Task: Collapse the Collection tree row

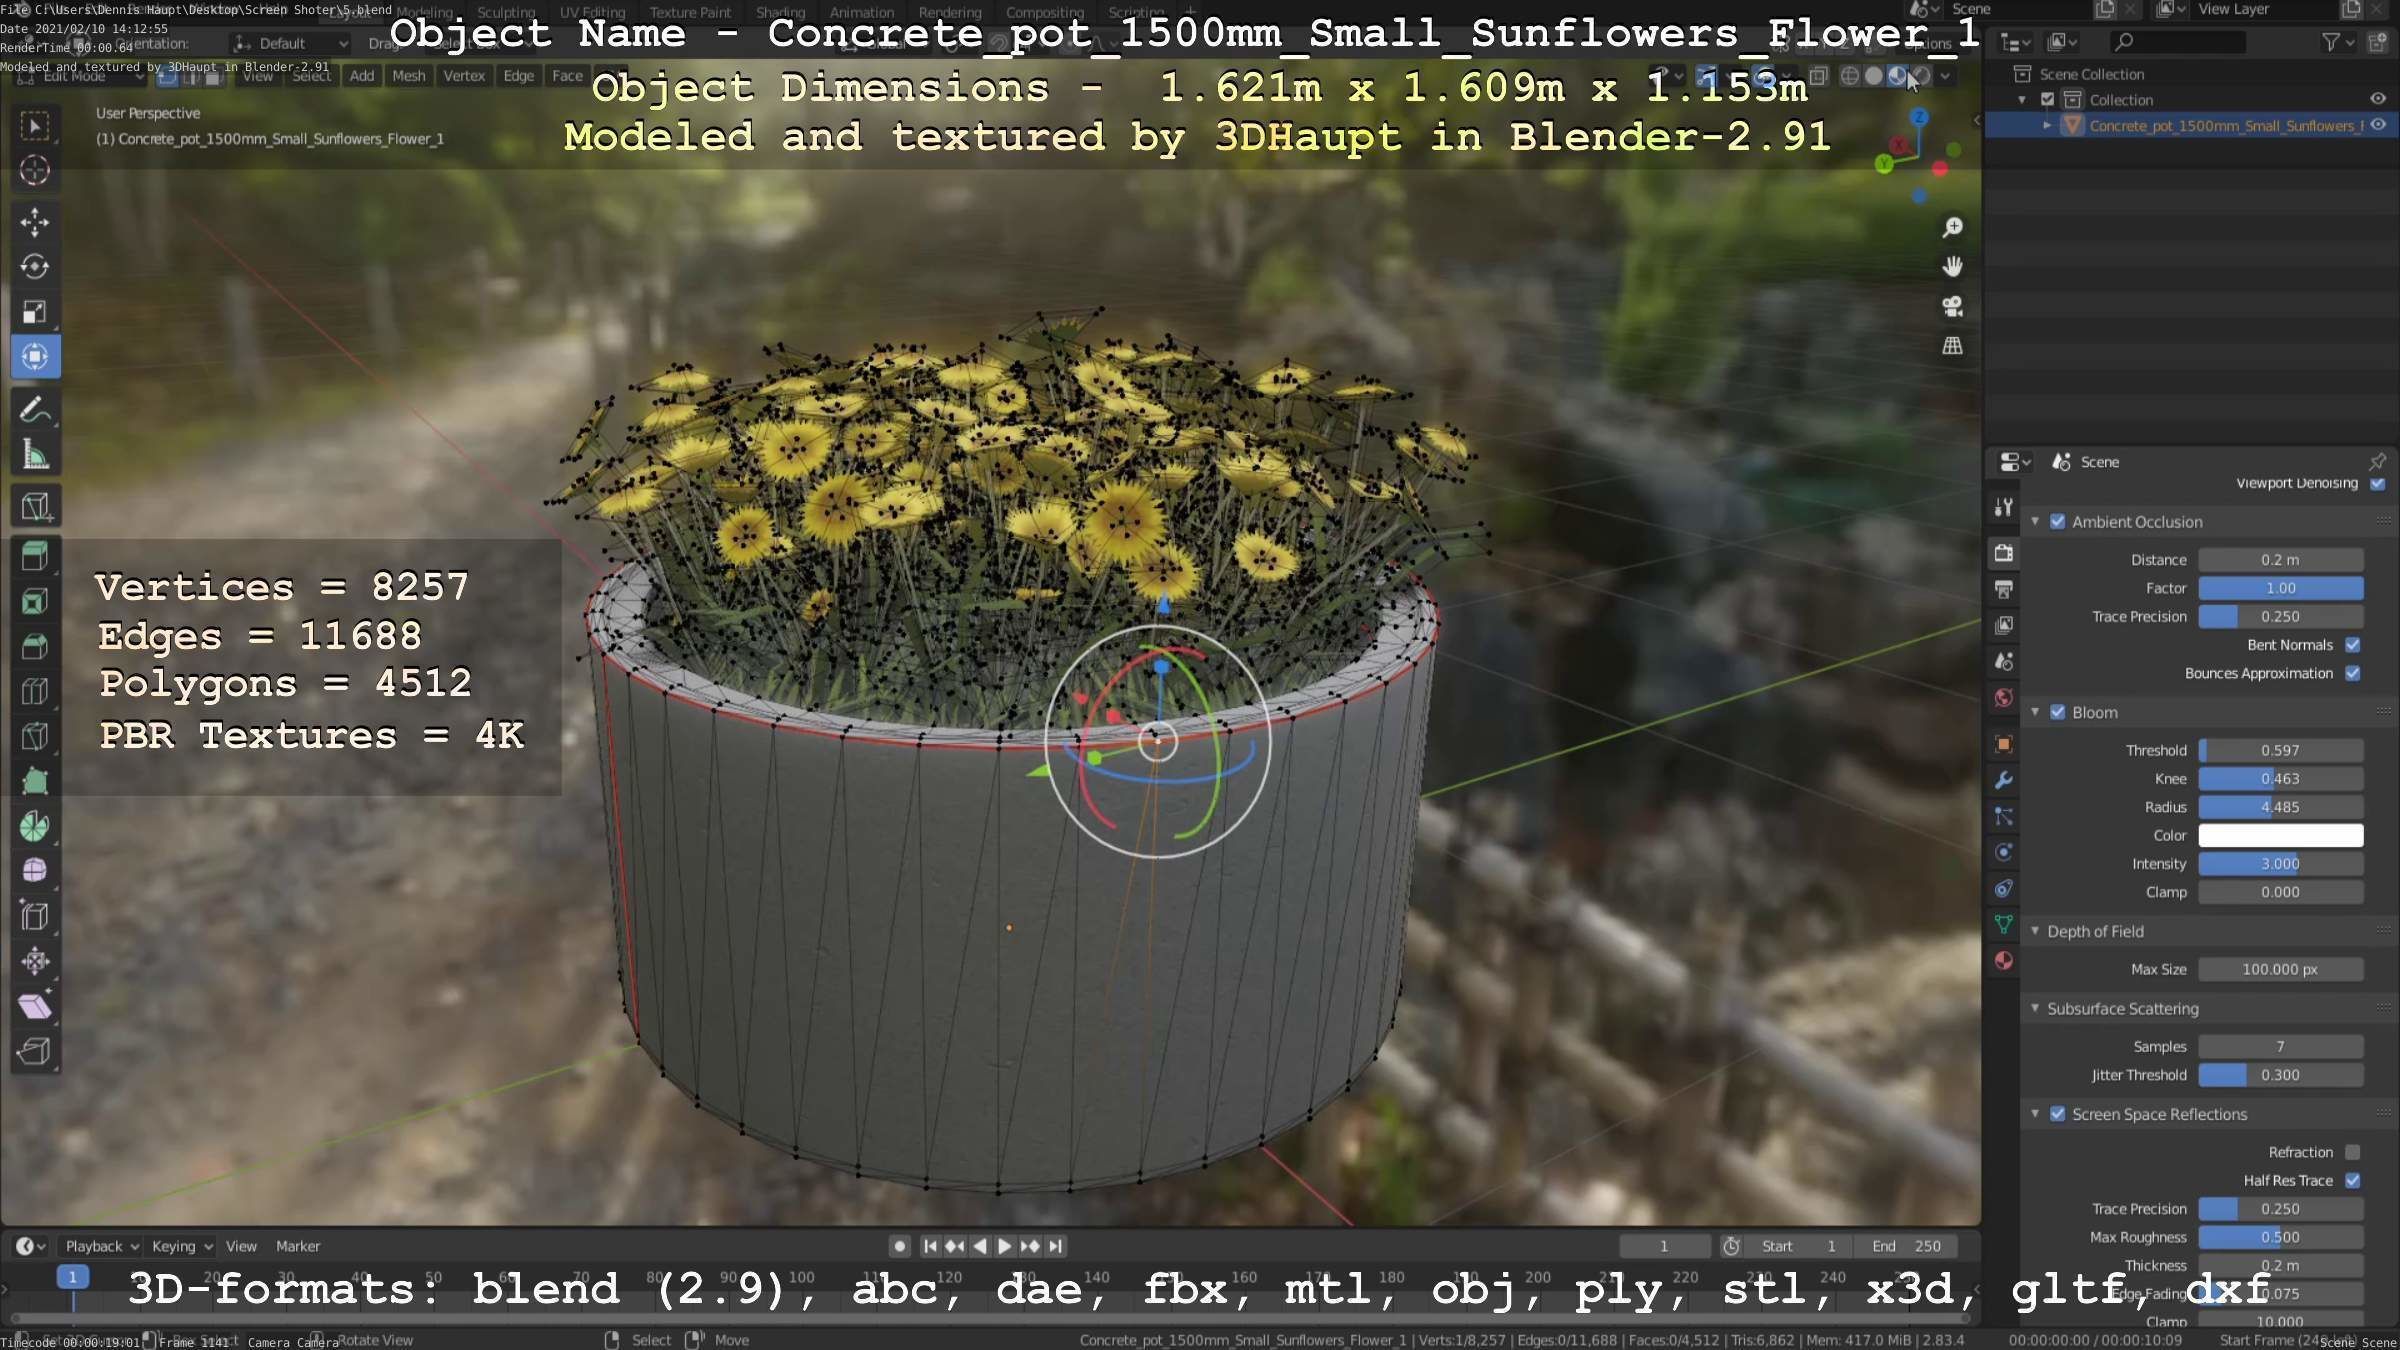Action: pyautogui.click(x=2022, y=100)
